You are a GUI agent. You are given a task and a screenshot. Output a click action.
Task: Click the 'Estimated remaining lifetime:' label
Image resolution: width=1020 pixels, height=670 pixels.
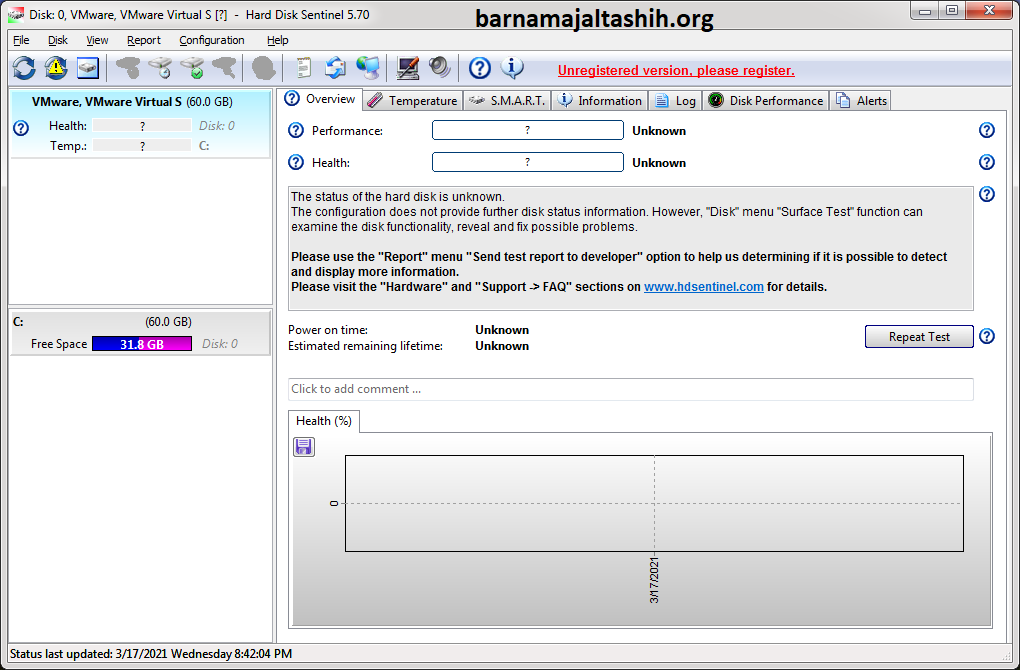point(366,346)
